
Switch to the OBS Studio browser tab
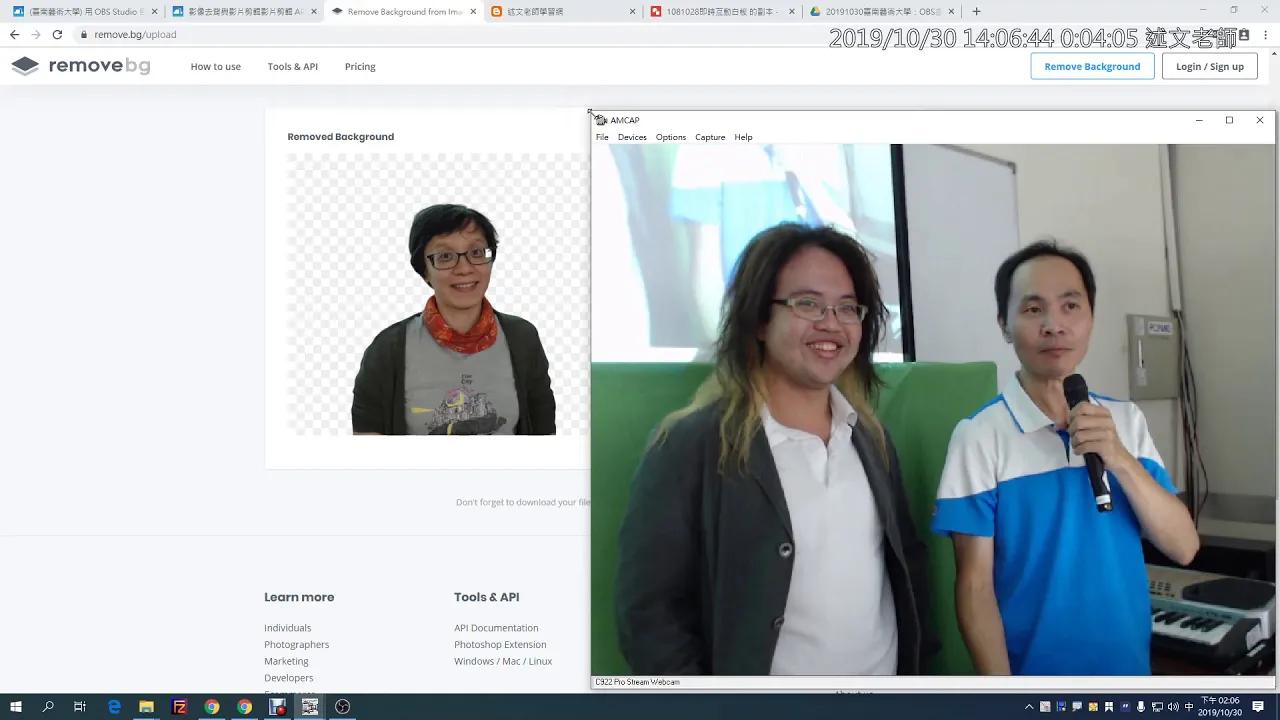[x=84, y=12]
